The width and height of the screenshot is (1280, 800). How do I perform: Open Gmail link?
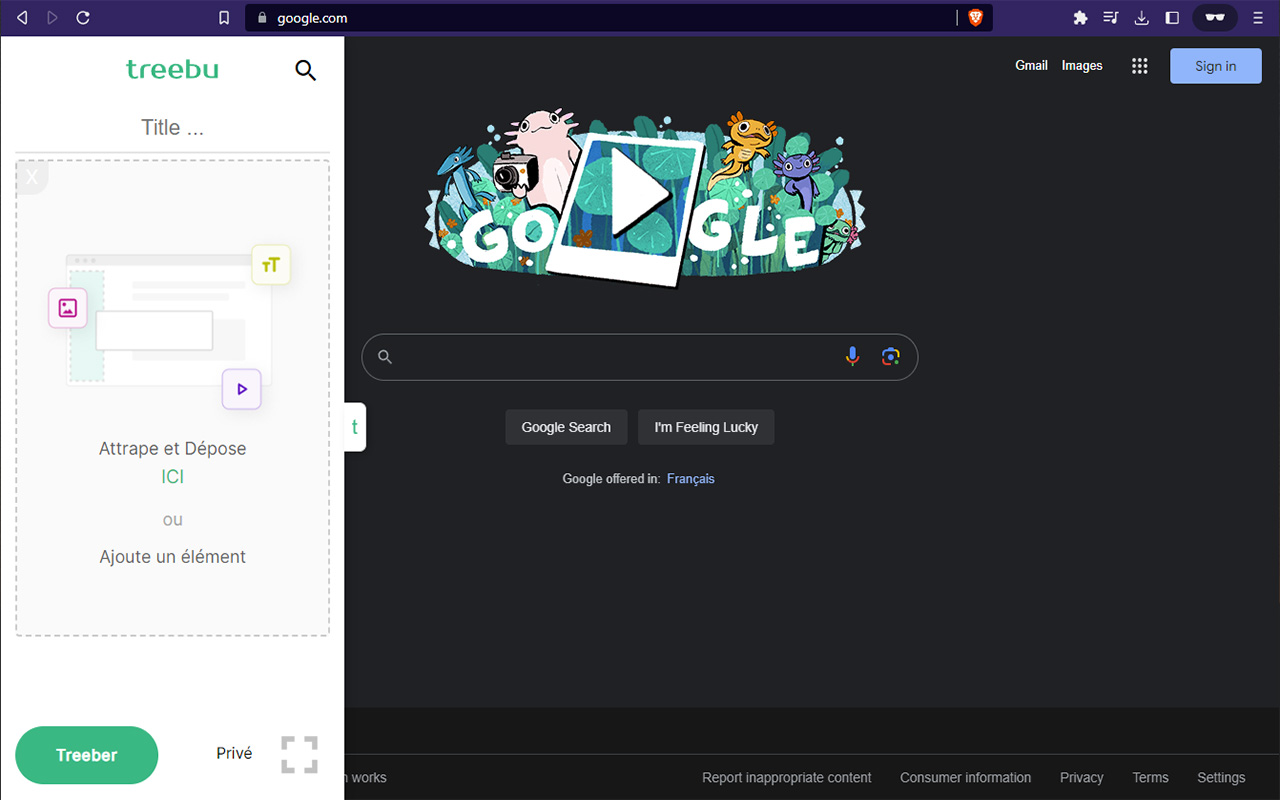pos(1031,66)
